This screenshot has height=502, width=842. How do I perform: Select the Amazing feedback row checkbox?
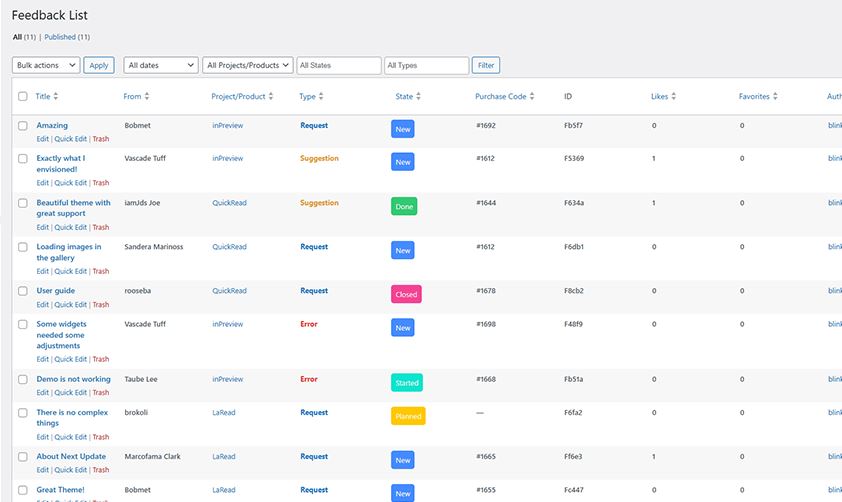point(23,126)
